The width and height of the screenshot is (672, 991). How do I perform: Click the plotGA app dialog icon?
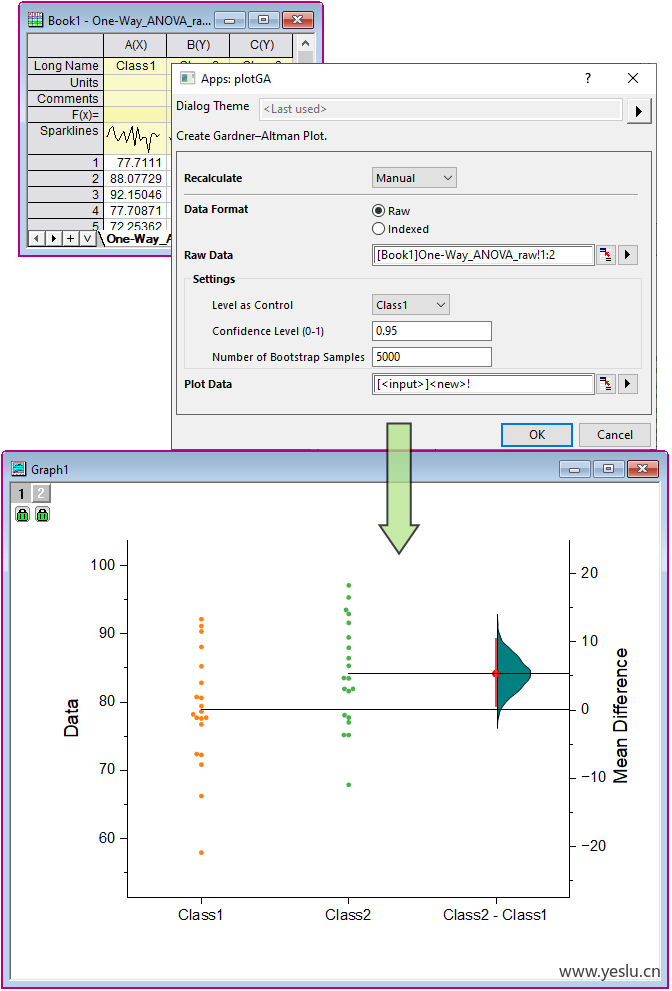(188, 78)
